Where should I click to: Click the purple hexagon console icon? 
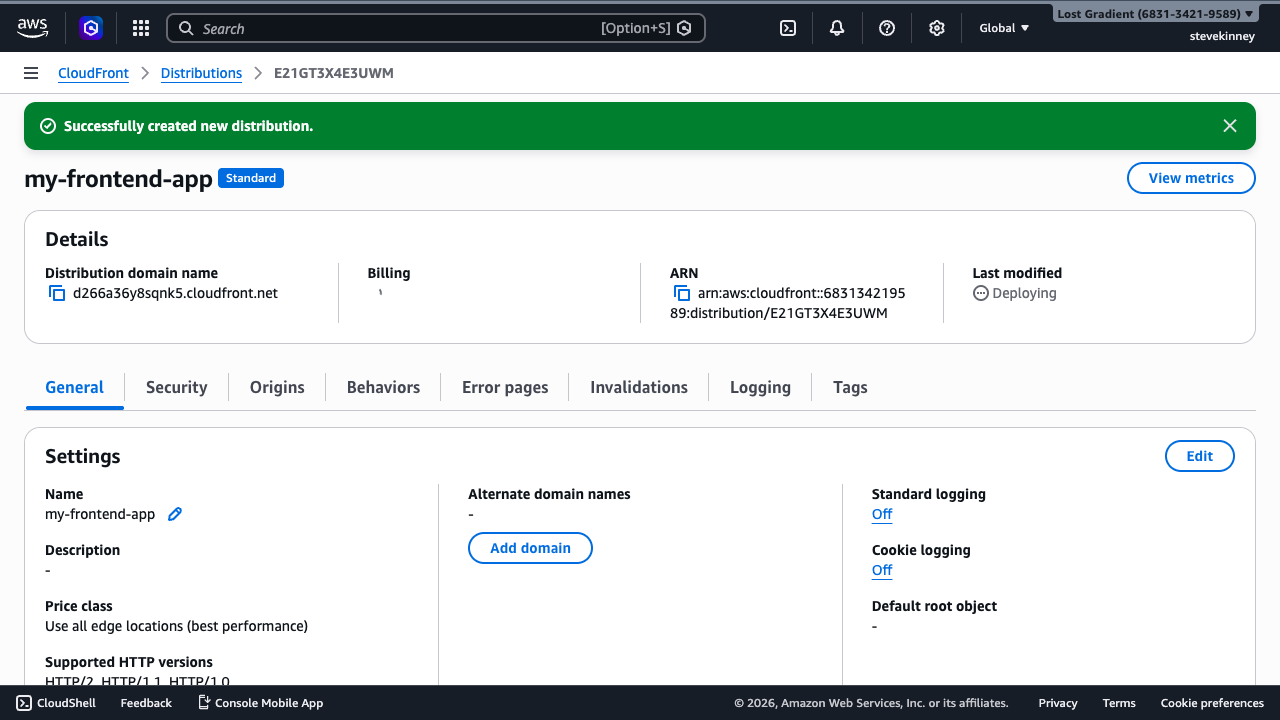[91, 28]
